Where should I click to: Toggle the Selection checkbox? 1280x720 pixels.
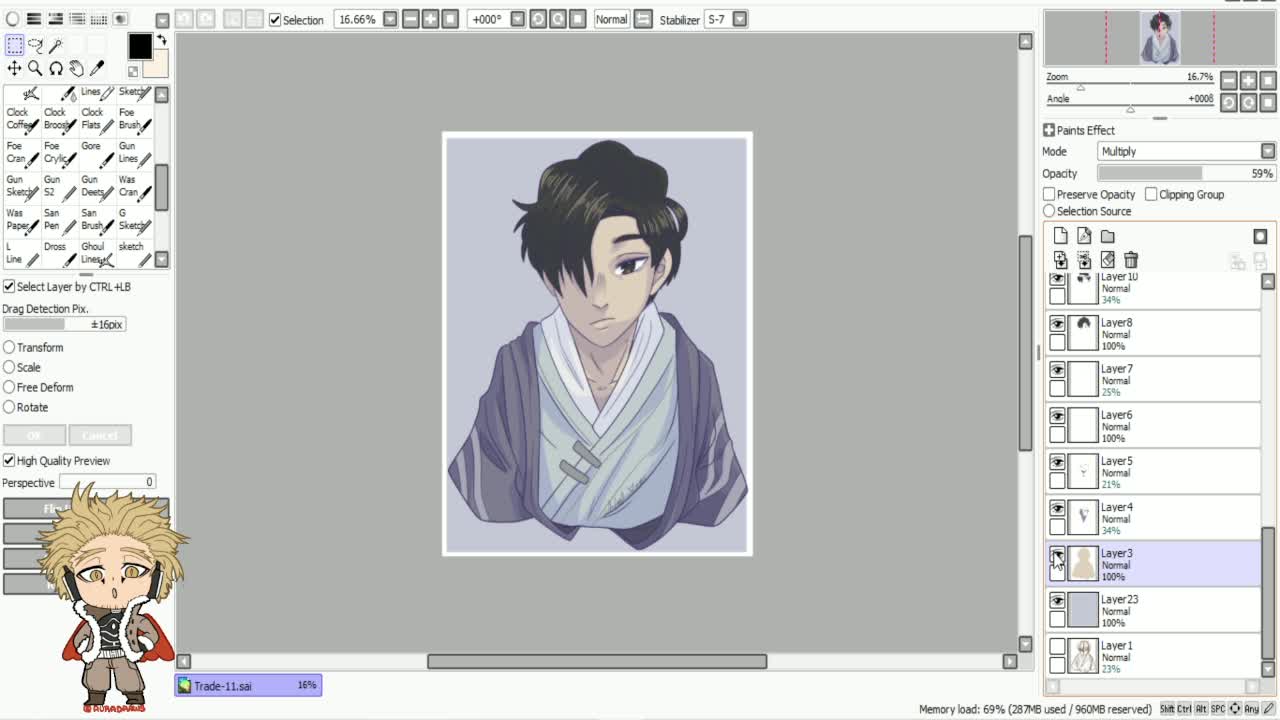click(275, 20)
